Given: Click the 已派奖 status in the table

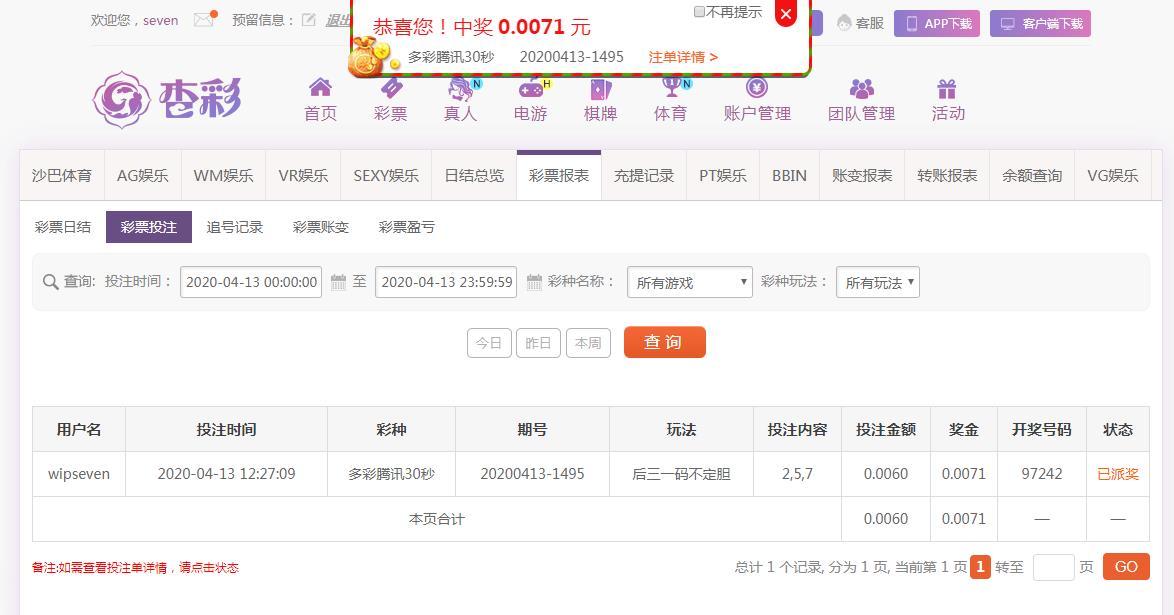Looking at the screenshot, I should [x=1117, y=474].
